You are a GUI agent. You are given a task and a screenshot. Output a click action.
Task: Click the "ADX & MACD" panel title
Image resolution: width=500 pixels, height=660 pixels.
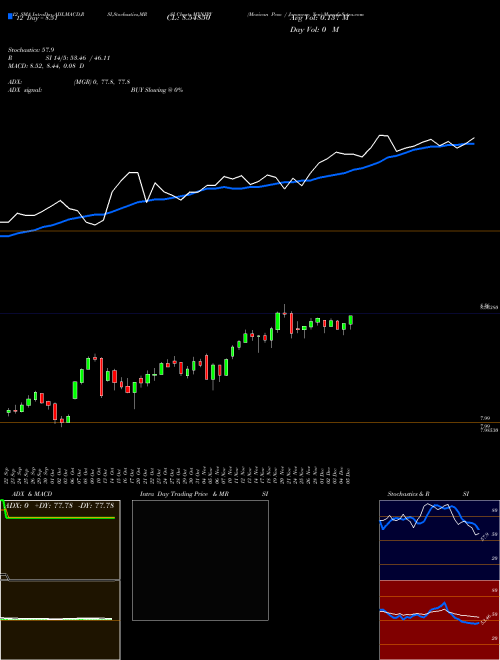pos(32,494)
